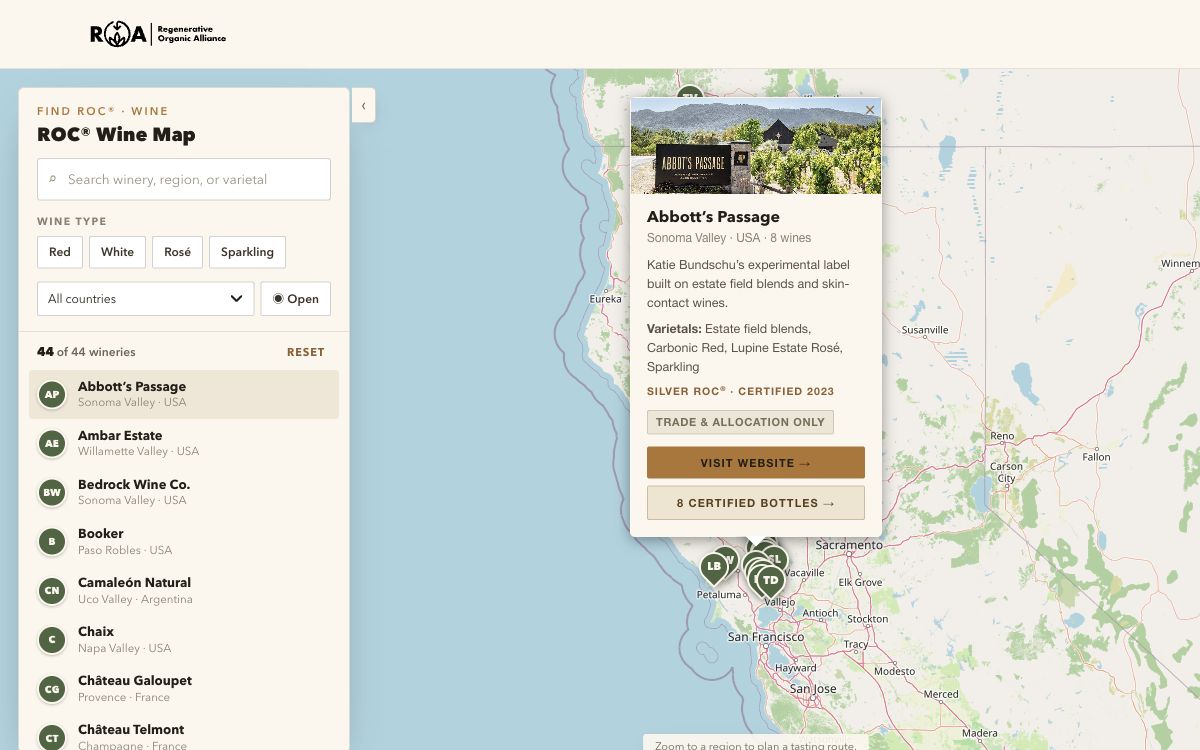Screen dimensions: 1200x750
Task: Click the CN badge icon
Action: (52, 590)
